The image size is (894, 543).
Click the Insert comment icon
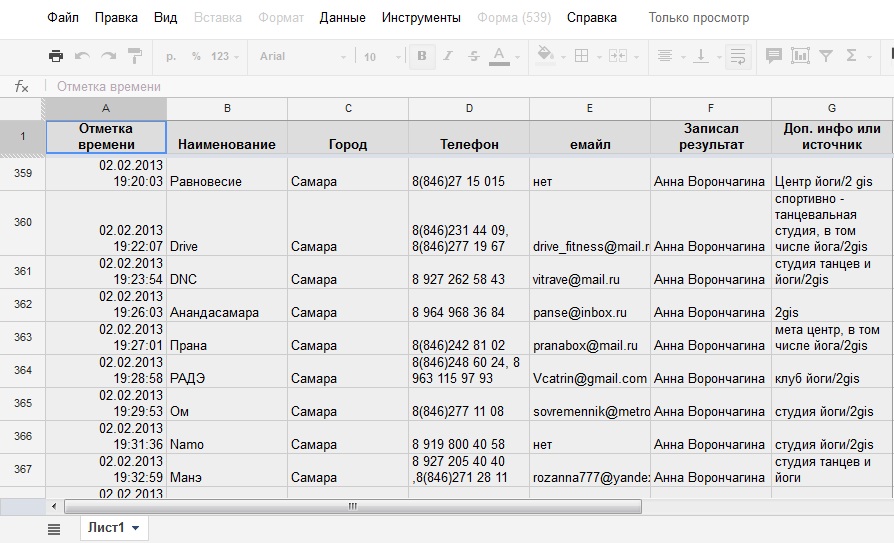(774, 55)
